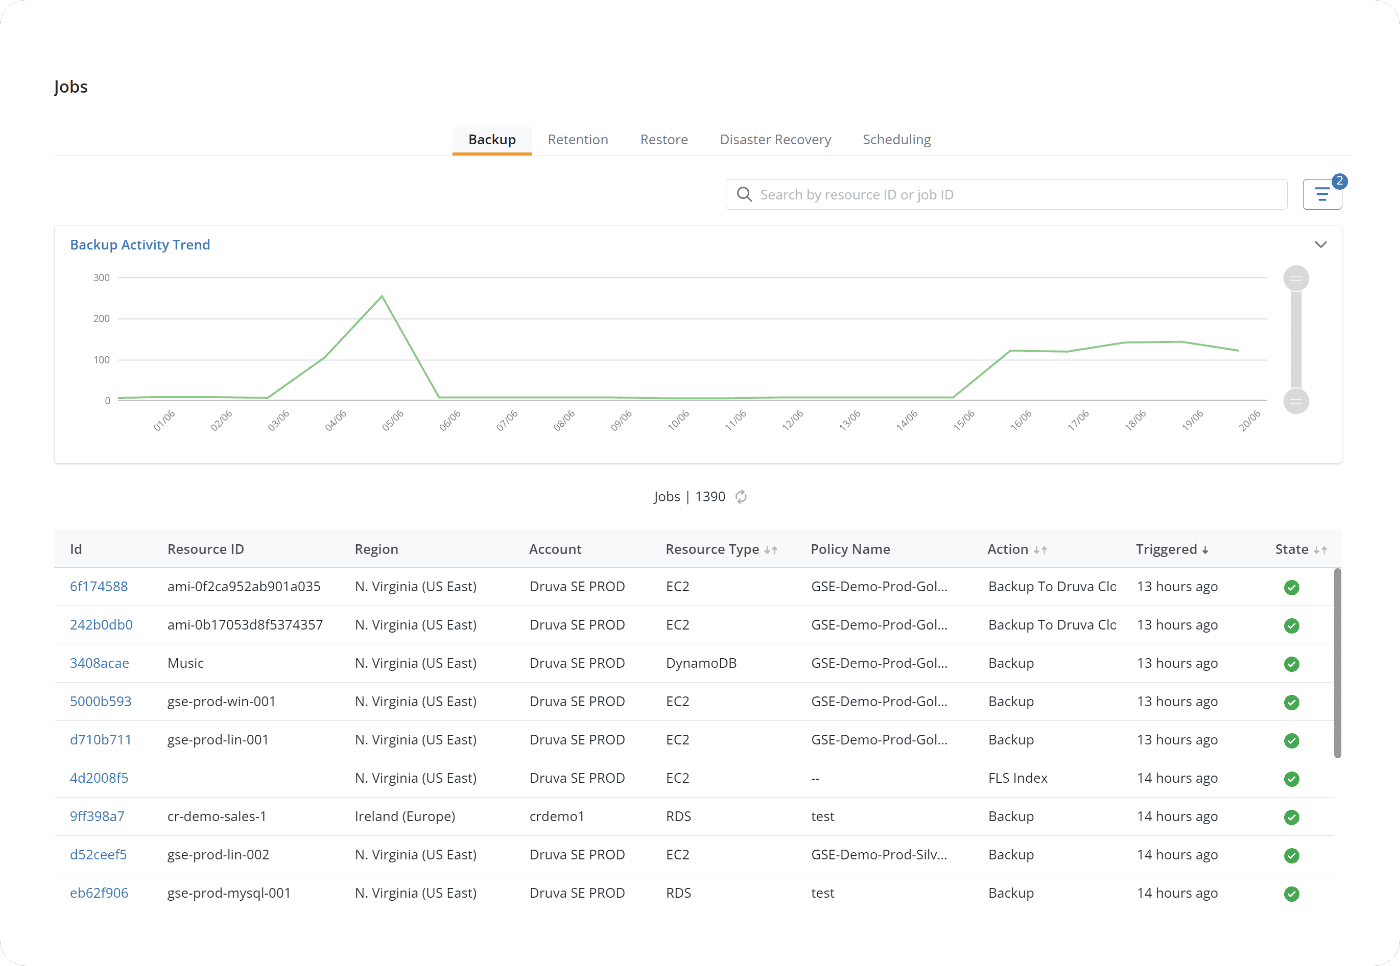Image resolution: width=1400 pixels, height=966 pixels.
Task: Click the magnifier icon in the search bar
Action: pos(744,194)
